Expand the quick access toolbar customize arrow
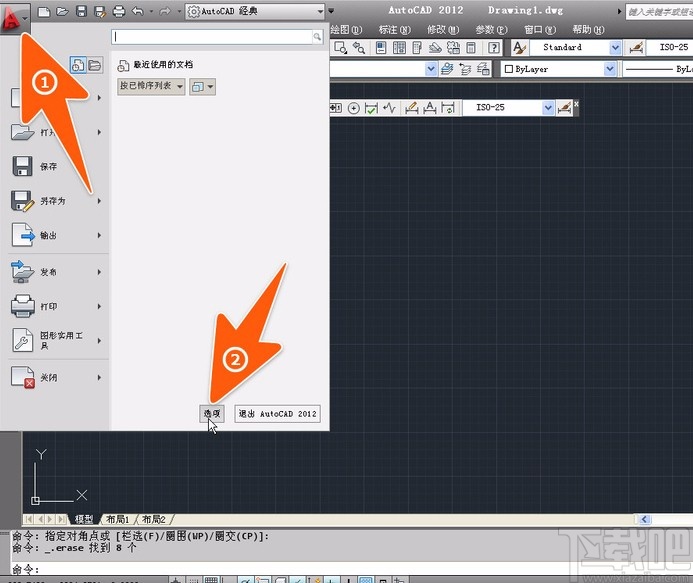The image size is (693, 583). [331, 11]
